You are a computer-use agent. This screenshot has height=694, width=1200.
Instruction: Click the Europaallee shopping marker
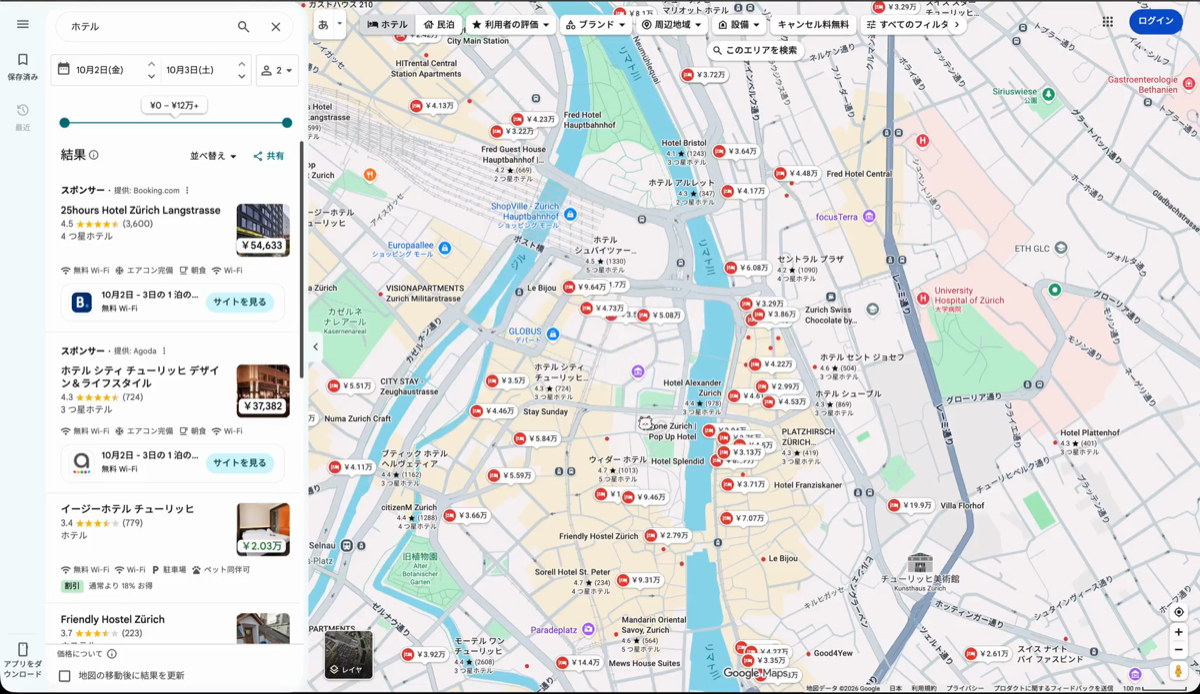[x=445, y=247]
